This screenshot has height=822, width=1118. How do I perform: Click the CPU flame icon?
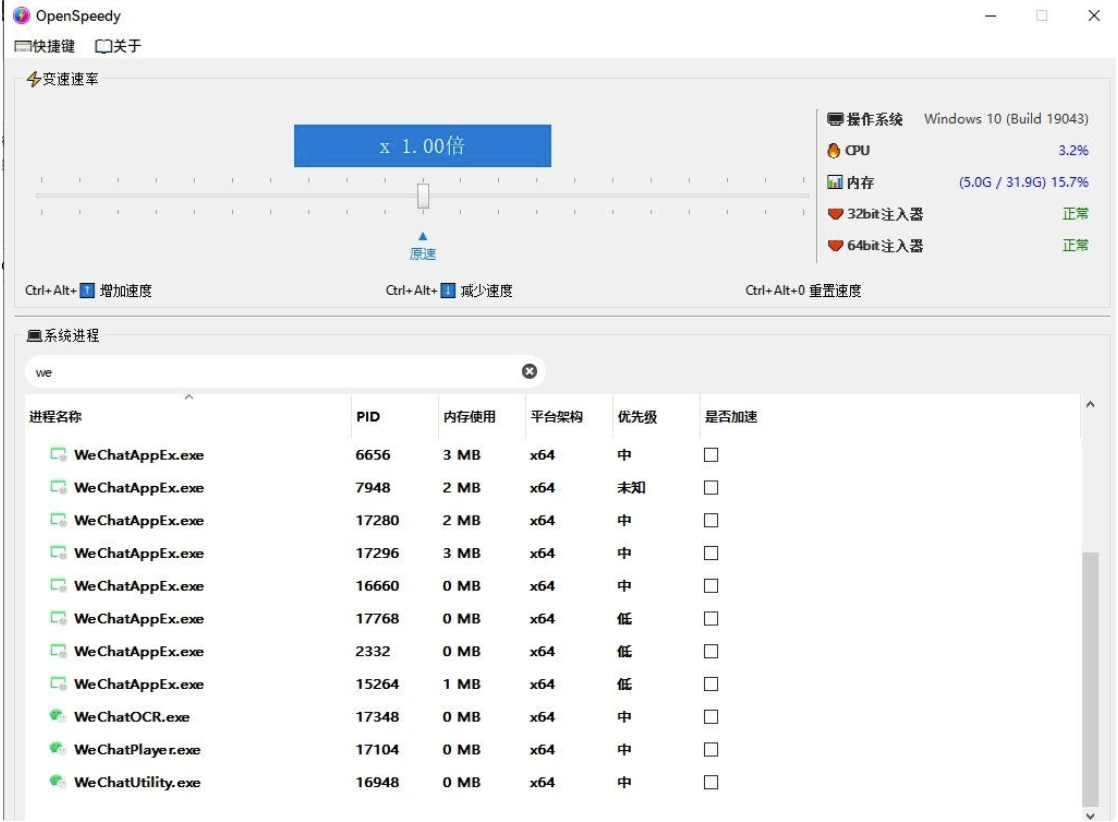click(834, 150)
